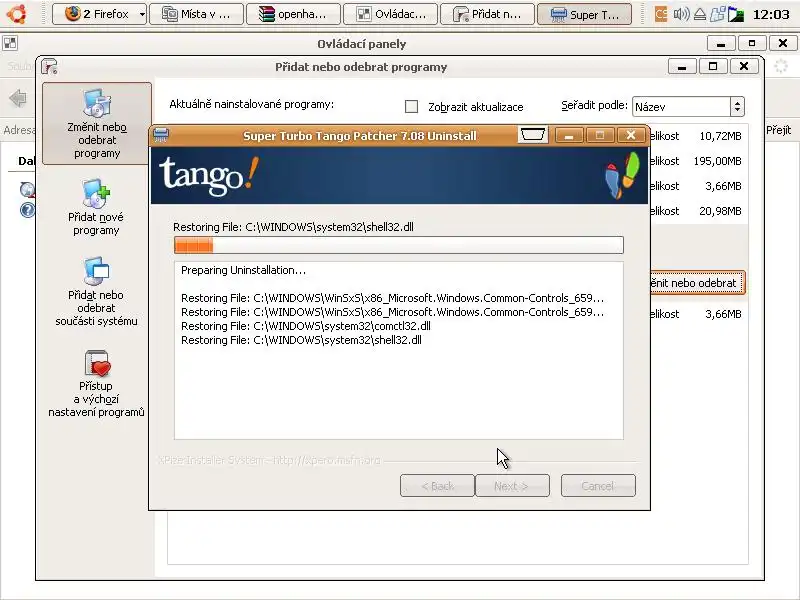
Task: Minimize the Ovládací panely window
Action: point(721,43)
